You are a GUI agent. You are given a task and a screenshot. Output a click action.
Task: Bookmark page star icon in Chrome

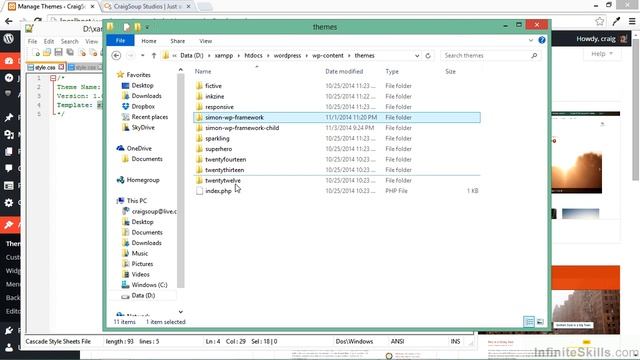click(x=600, y=21)
